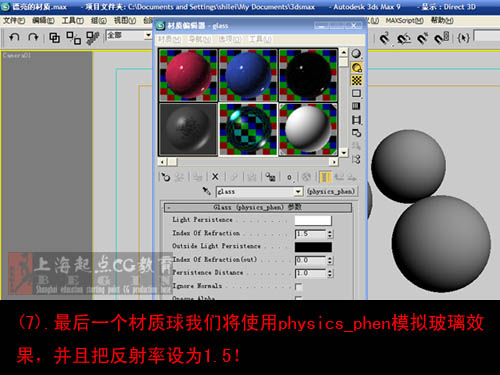Select the dark gray bumpy sample sphere
Image resolution: width=500 pixels, height=375 pixels.
coord(188,129)
